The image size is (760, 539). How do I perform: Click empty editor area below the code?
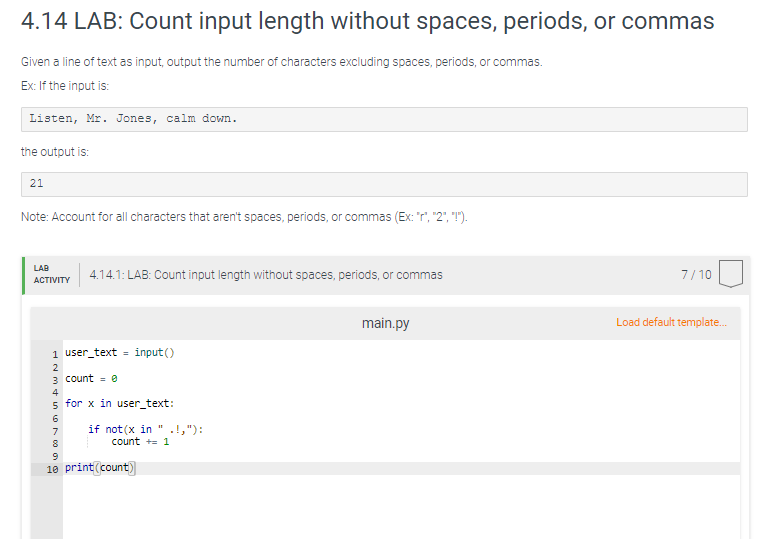pyautogui.click(x=401, y=507)
